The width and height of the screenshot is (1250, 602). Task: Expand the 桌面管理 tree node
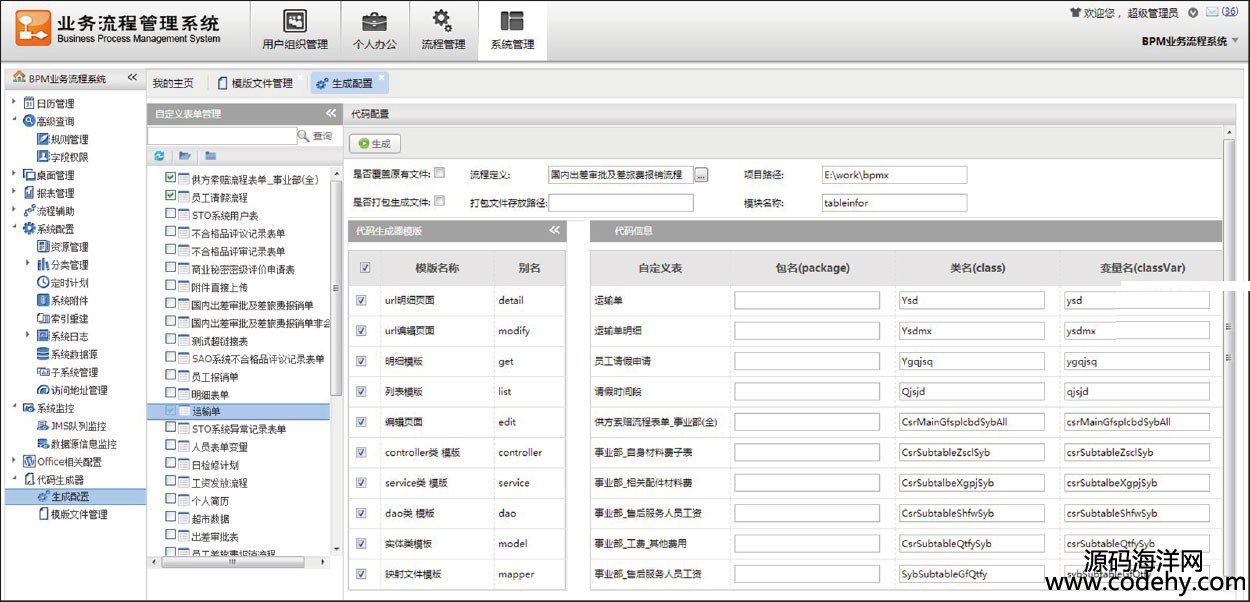click(13, 174)
